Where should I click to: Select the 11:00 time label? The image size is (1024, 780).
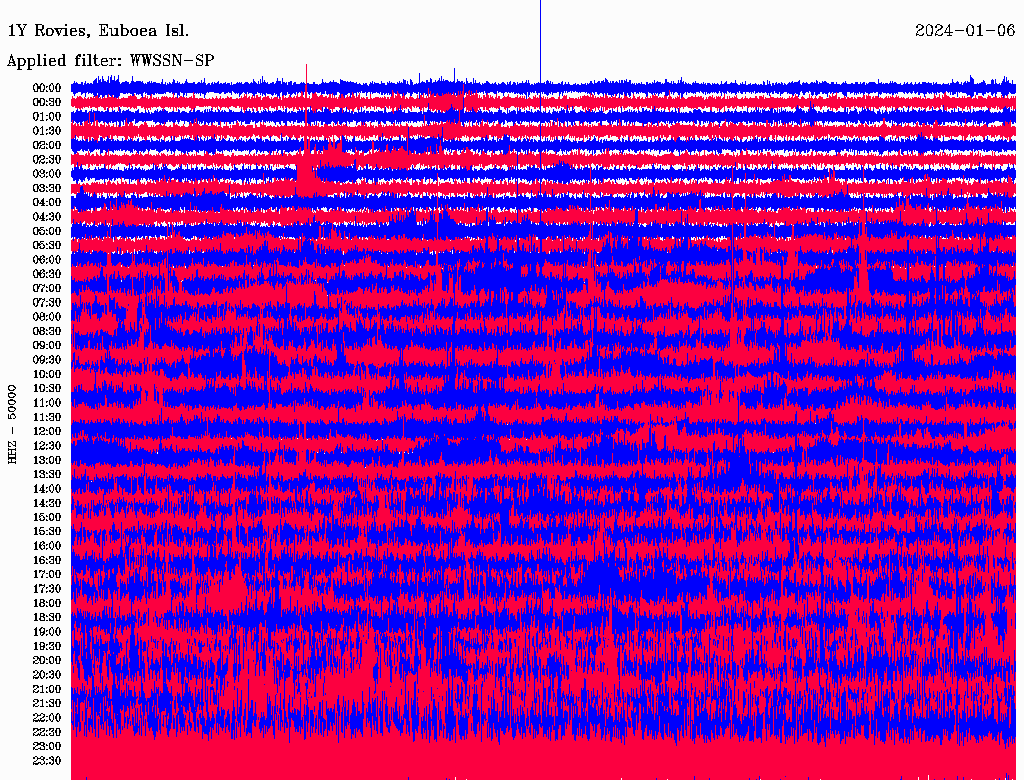pos(47,403)
